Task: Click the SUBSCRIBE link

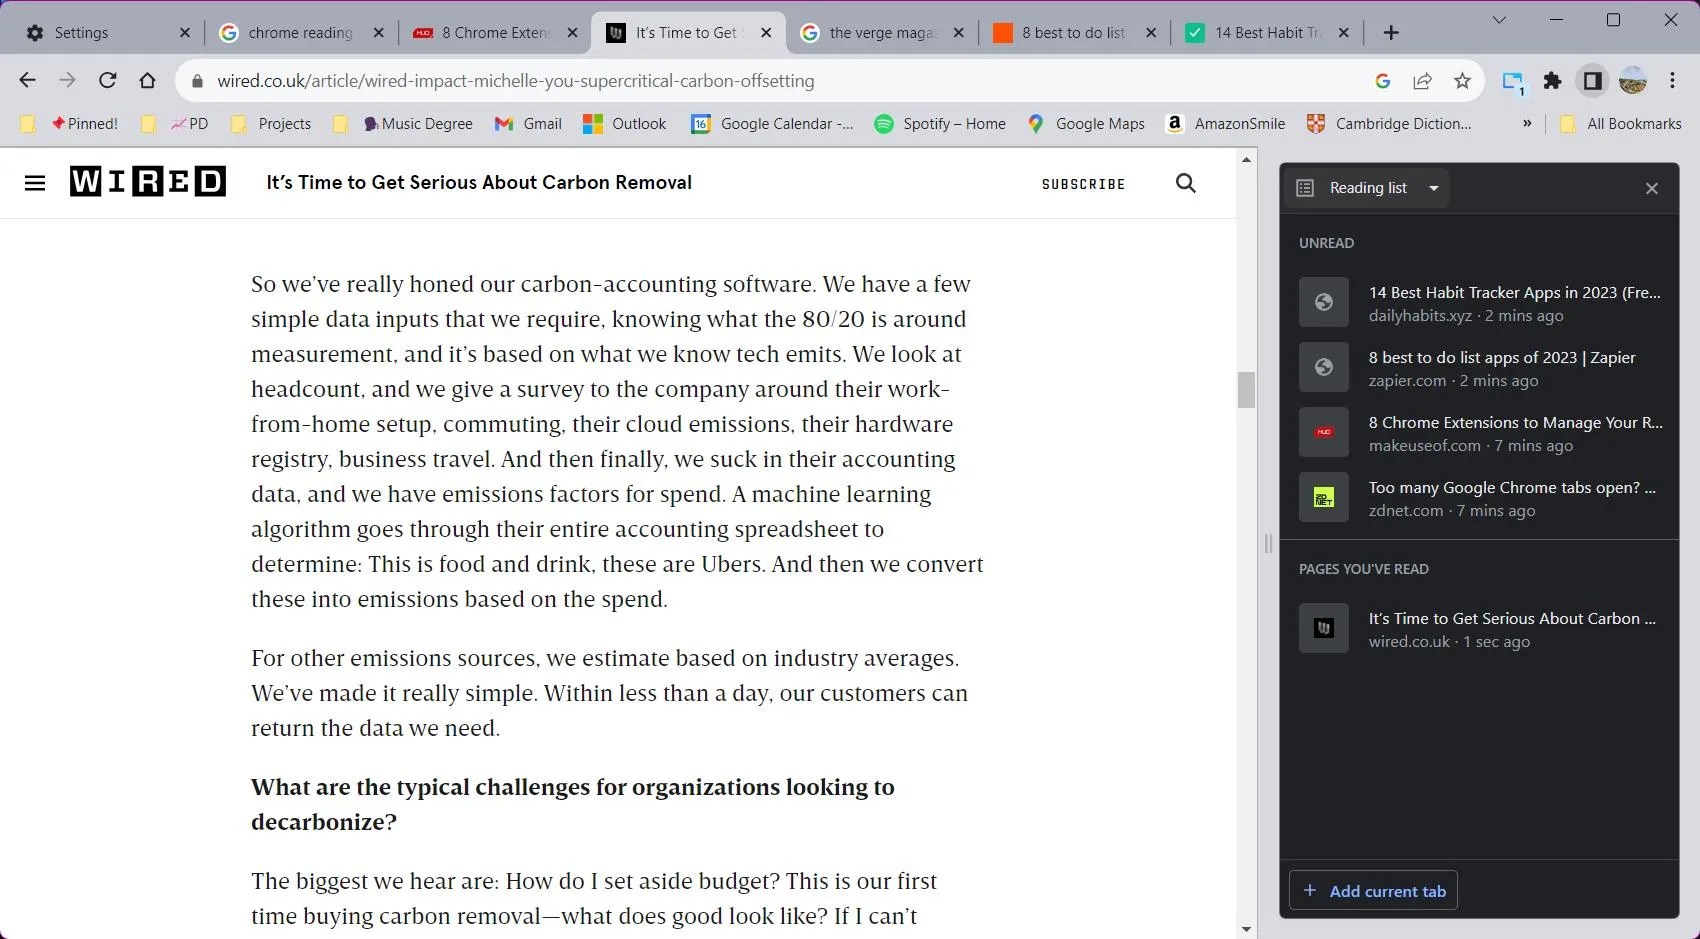Action: coord(1083,184)
